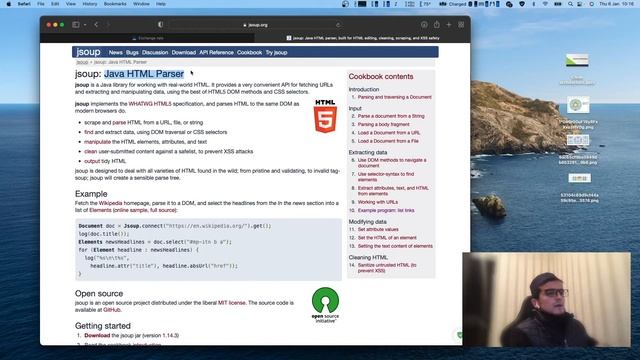
Task: Open 'Parse a document from a String' link
Action: pos(391,116)
